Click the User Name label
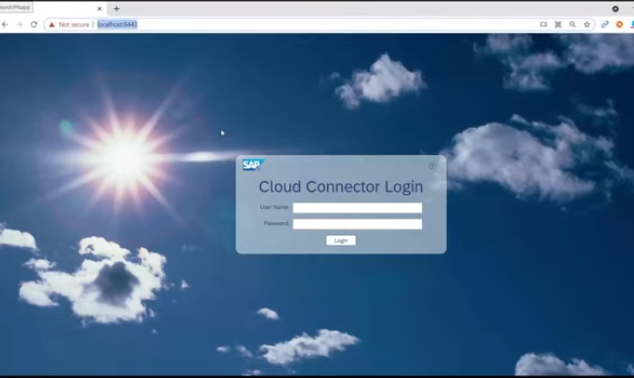634x378 pixels. pos(274,207)
